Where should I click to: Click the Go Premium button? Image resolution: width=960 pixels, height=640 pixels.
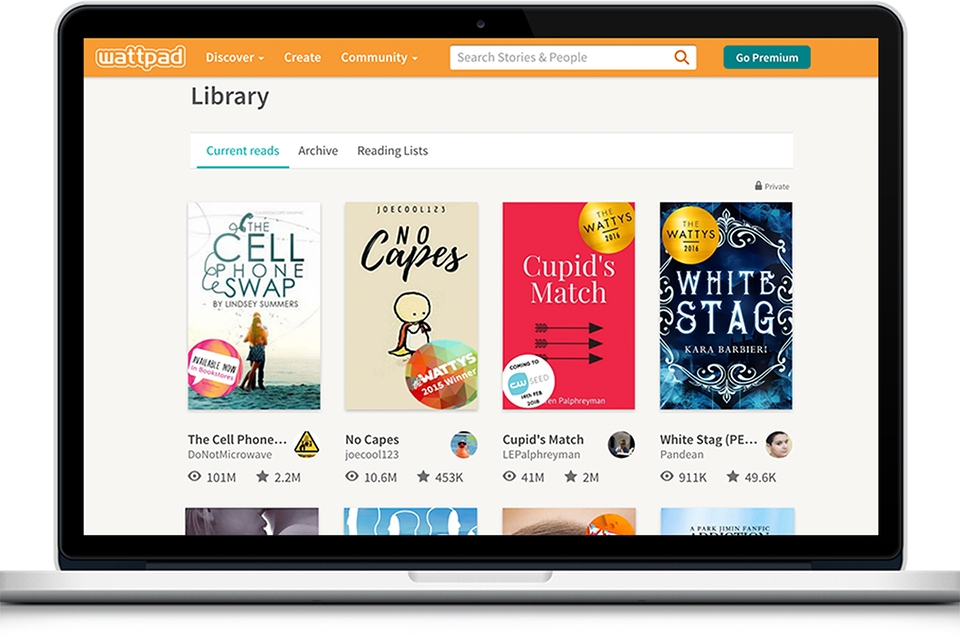click(x=767, y=58)
